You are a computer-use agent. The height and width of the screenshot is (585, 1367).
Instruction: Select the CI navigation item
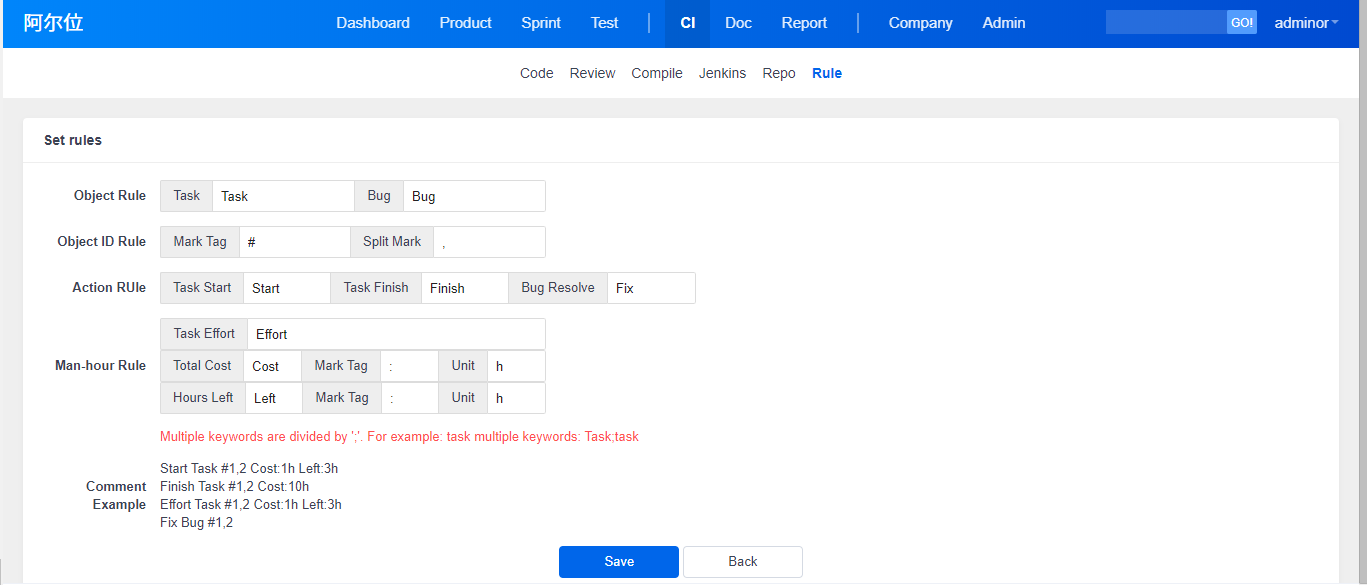tap(688, 23)
